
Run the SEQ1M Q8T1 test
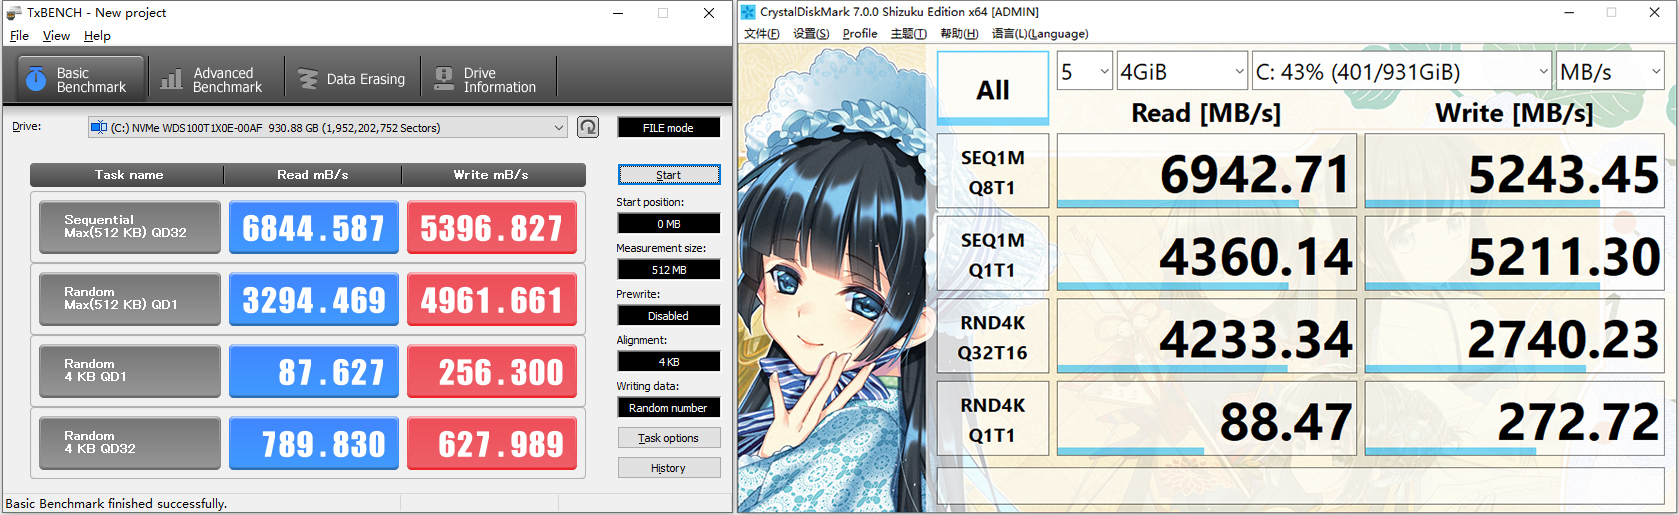(992, 173)
